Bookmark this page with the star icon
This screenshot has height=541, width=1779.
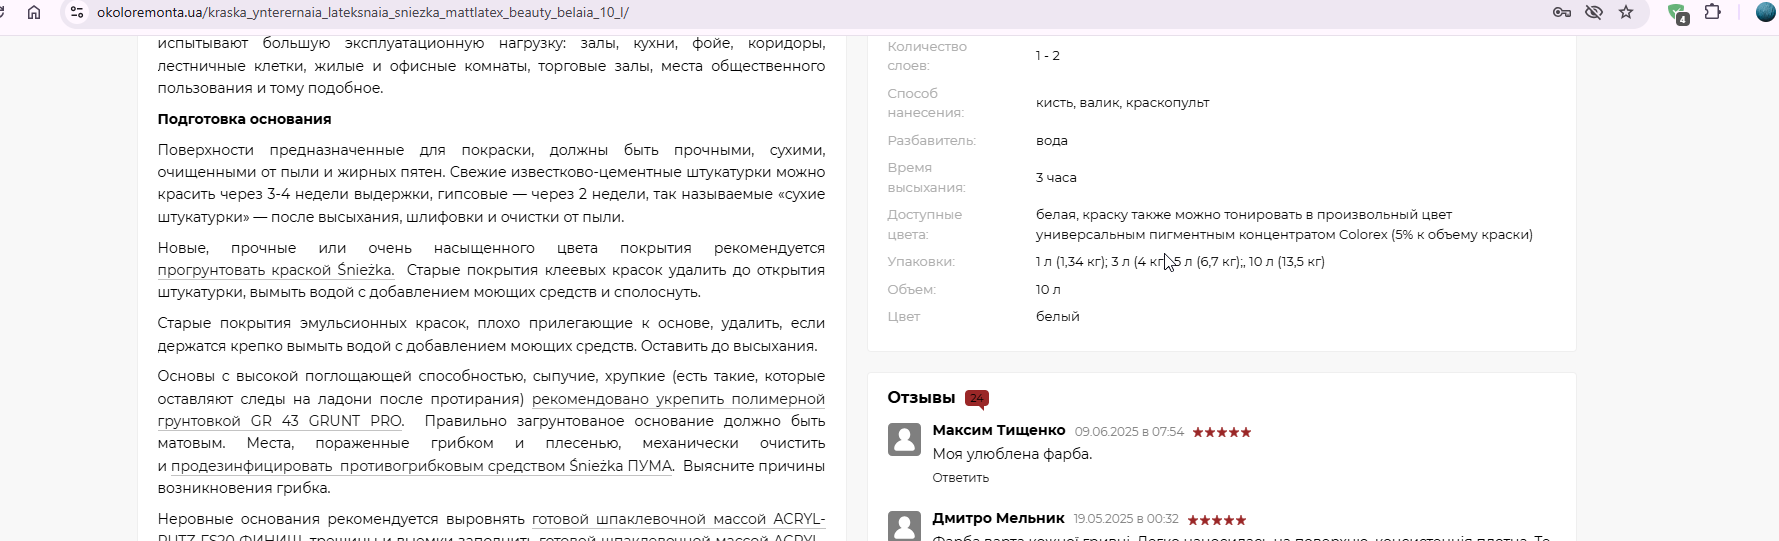[x=1626, y=12]
